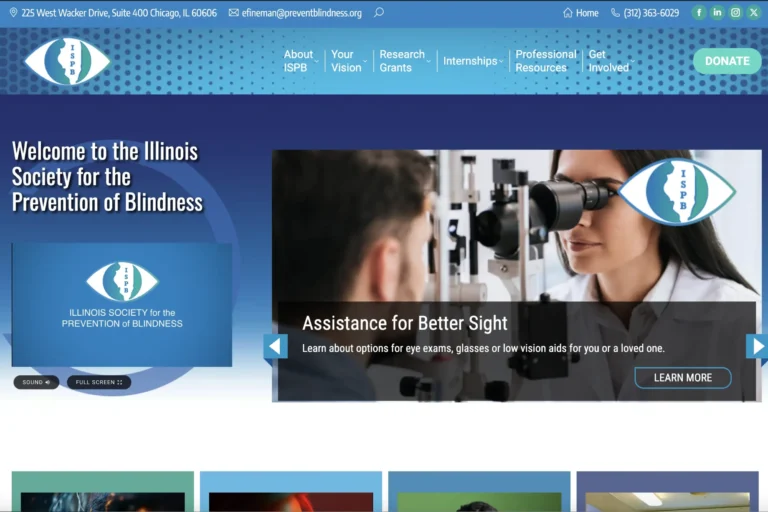Click the phone handset icon
The image size is (768, 512).
(615, 13)
